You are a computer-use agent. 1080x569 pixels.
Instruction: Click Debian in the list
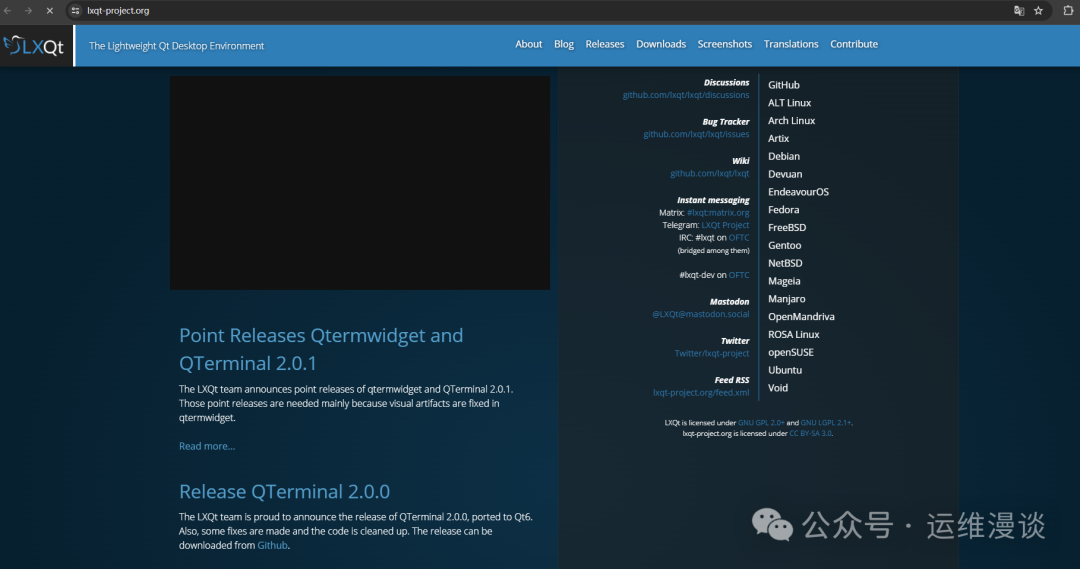(784, 156)
